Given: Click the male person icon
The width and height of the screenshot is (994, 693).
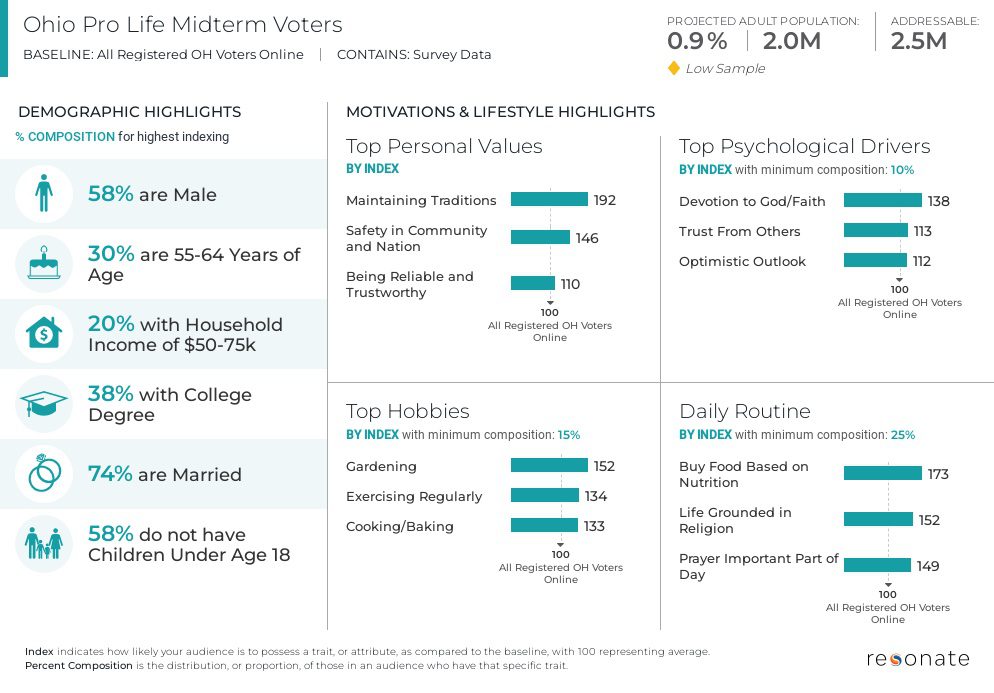Looking at the screenshot, I should tap(44, 194).
